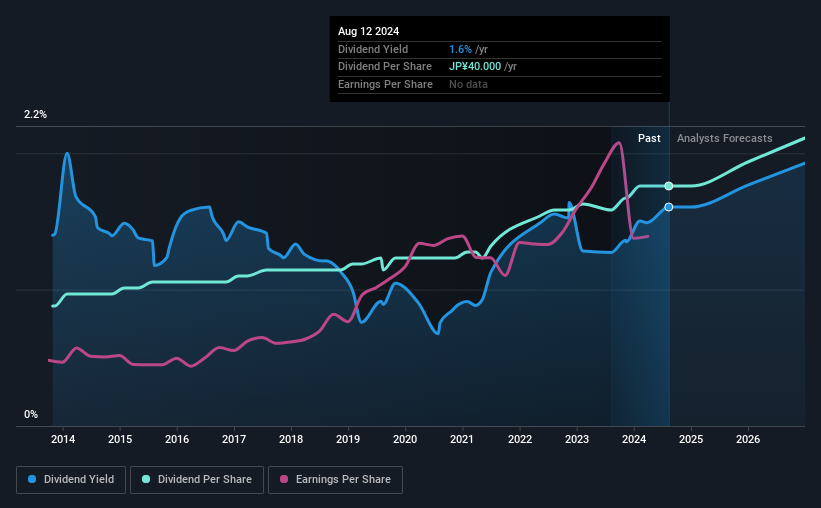Screen dimensions: 821x508
Task: Select the teal Dividend Per Share data point marker
Action: pos(669,186)
